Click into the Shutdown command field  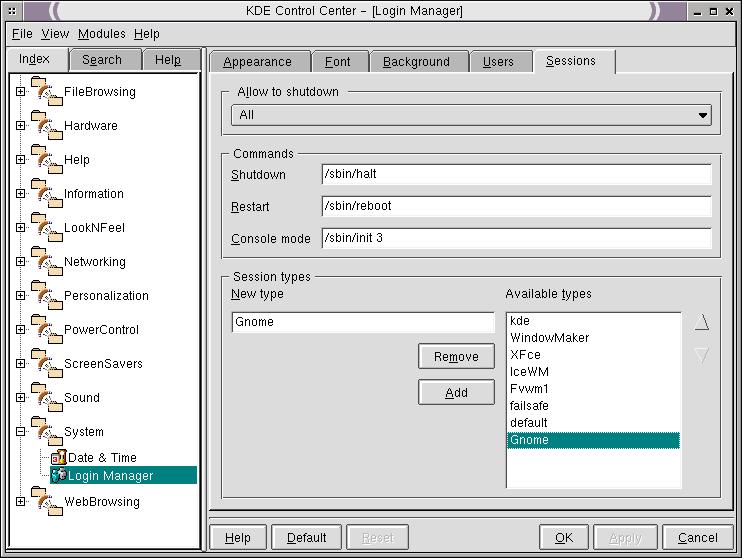pyautogui.click(x=516, y=174)
